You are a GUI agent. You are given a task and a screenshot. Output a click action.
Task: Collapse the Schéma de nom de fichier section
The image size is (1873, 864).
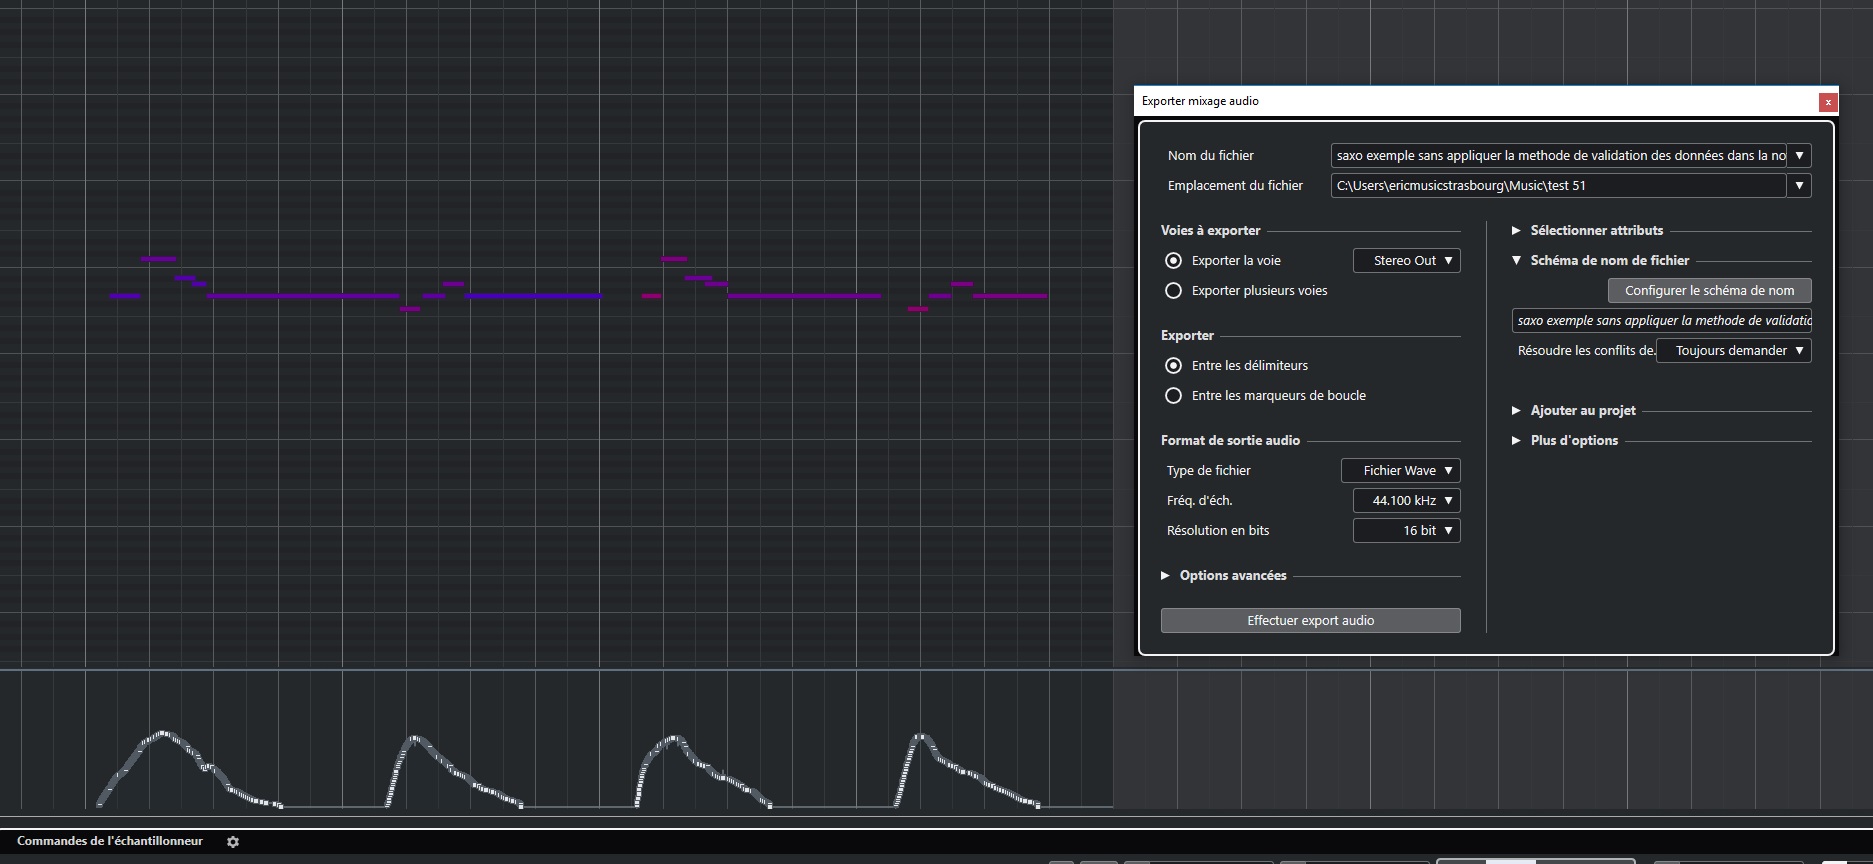(x=1516, y=261)
